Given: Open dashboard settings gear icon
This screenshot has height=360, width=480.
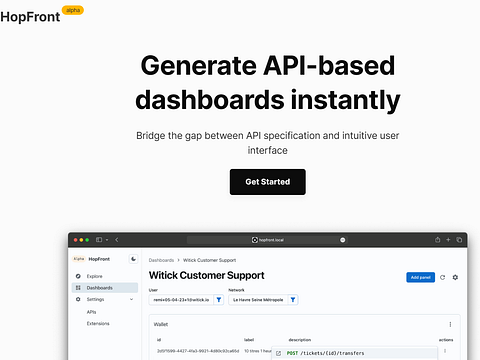Looking at the screenshot, I should [x=455, y=277].
